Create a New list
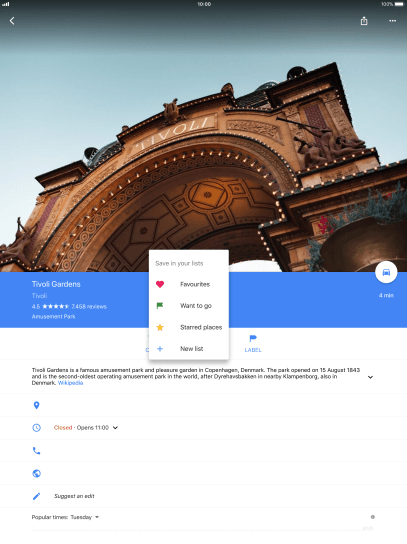 coord(189,349)
